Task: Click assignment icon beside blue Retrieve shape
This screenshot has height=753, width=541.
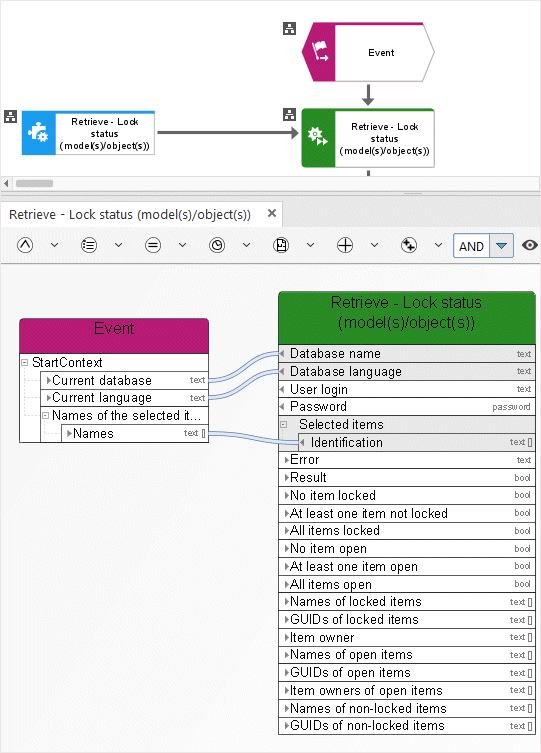Action: [x=10, y=116]
